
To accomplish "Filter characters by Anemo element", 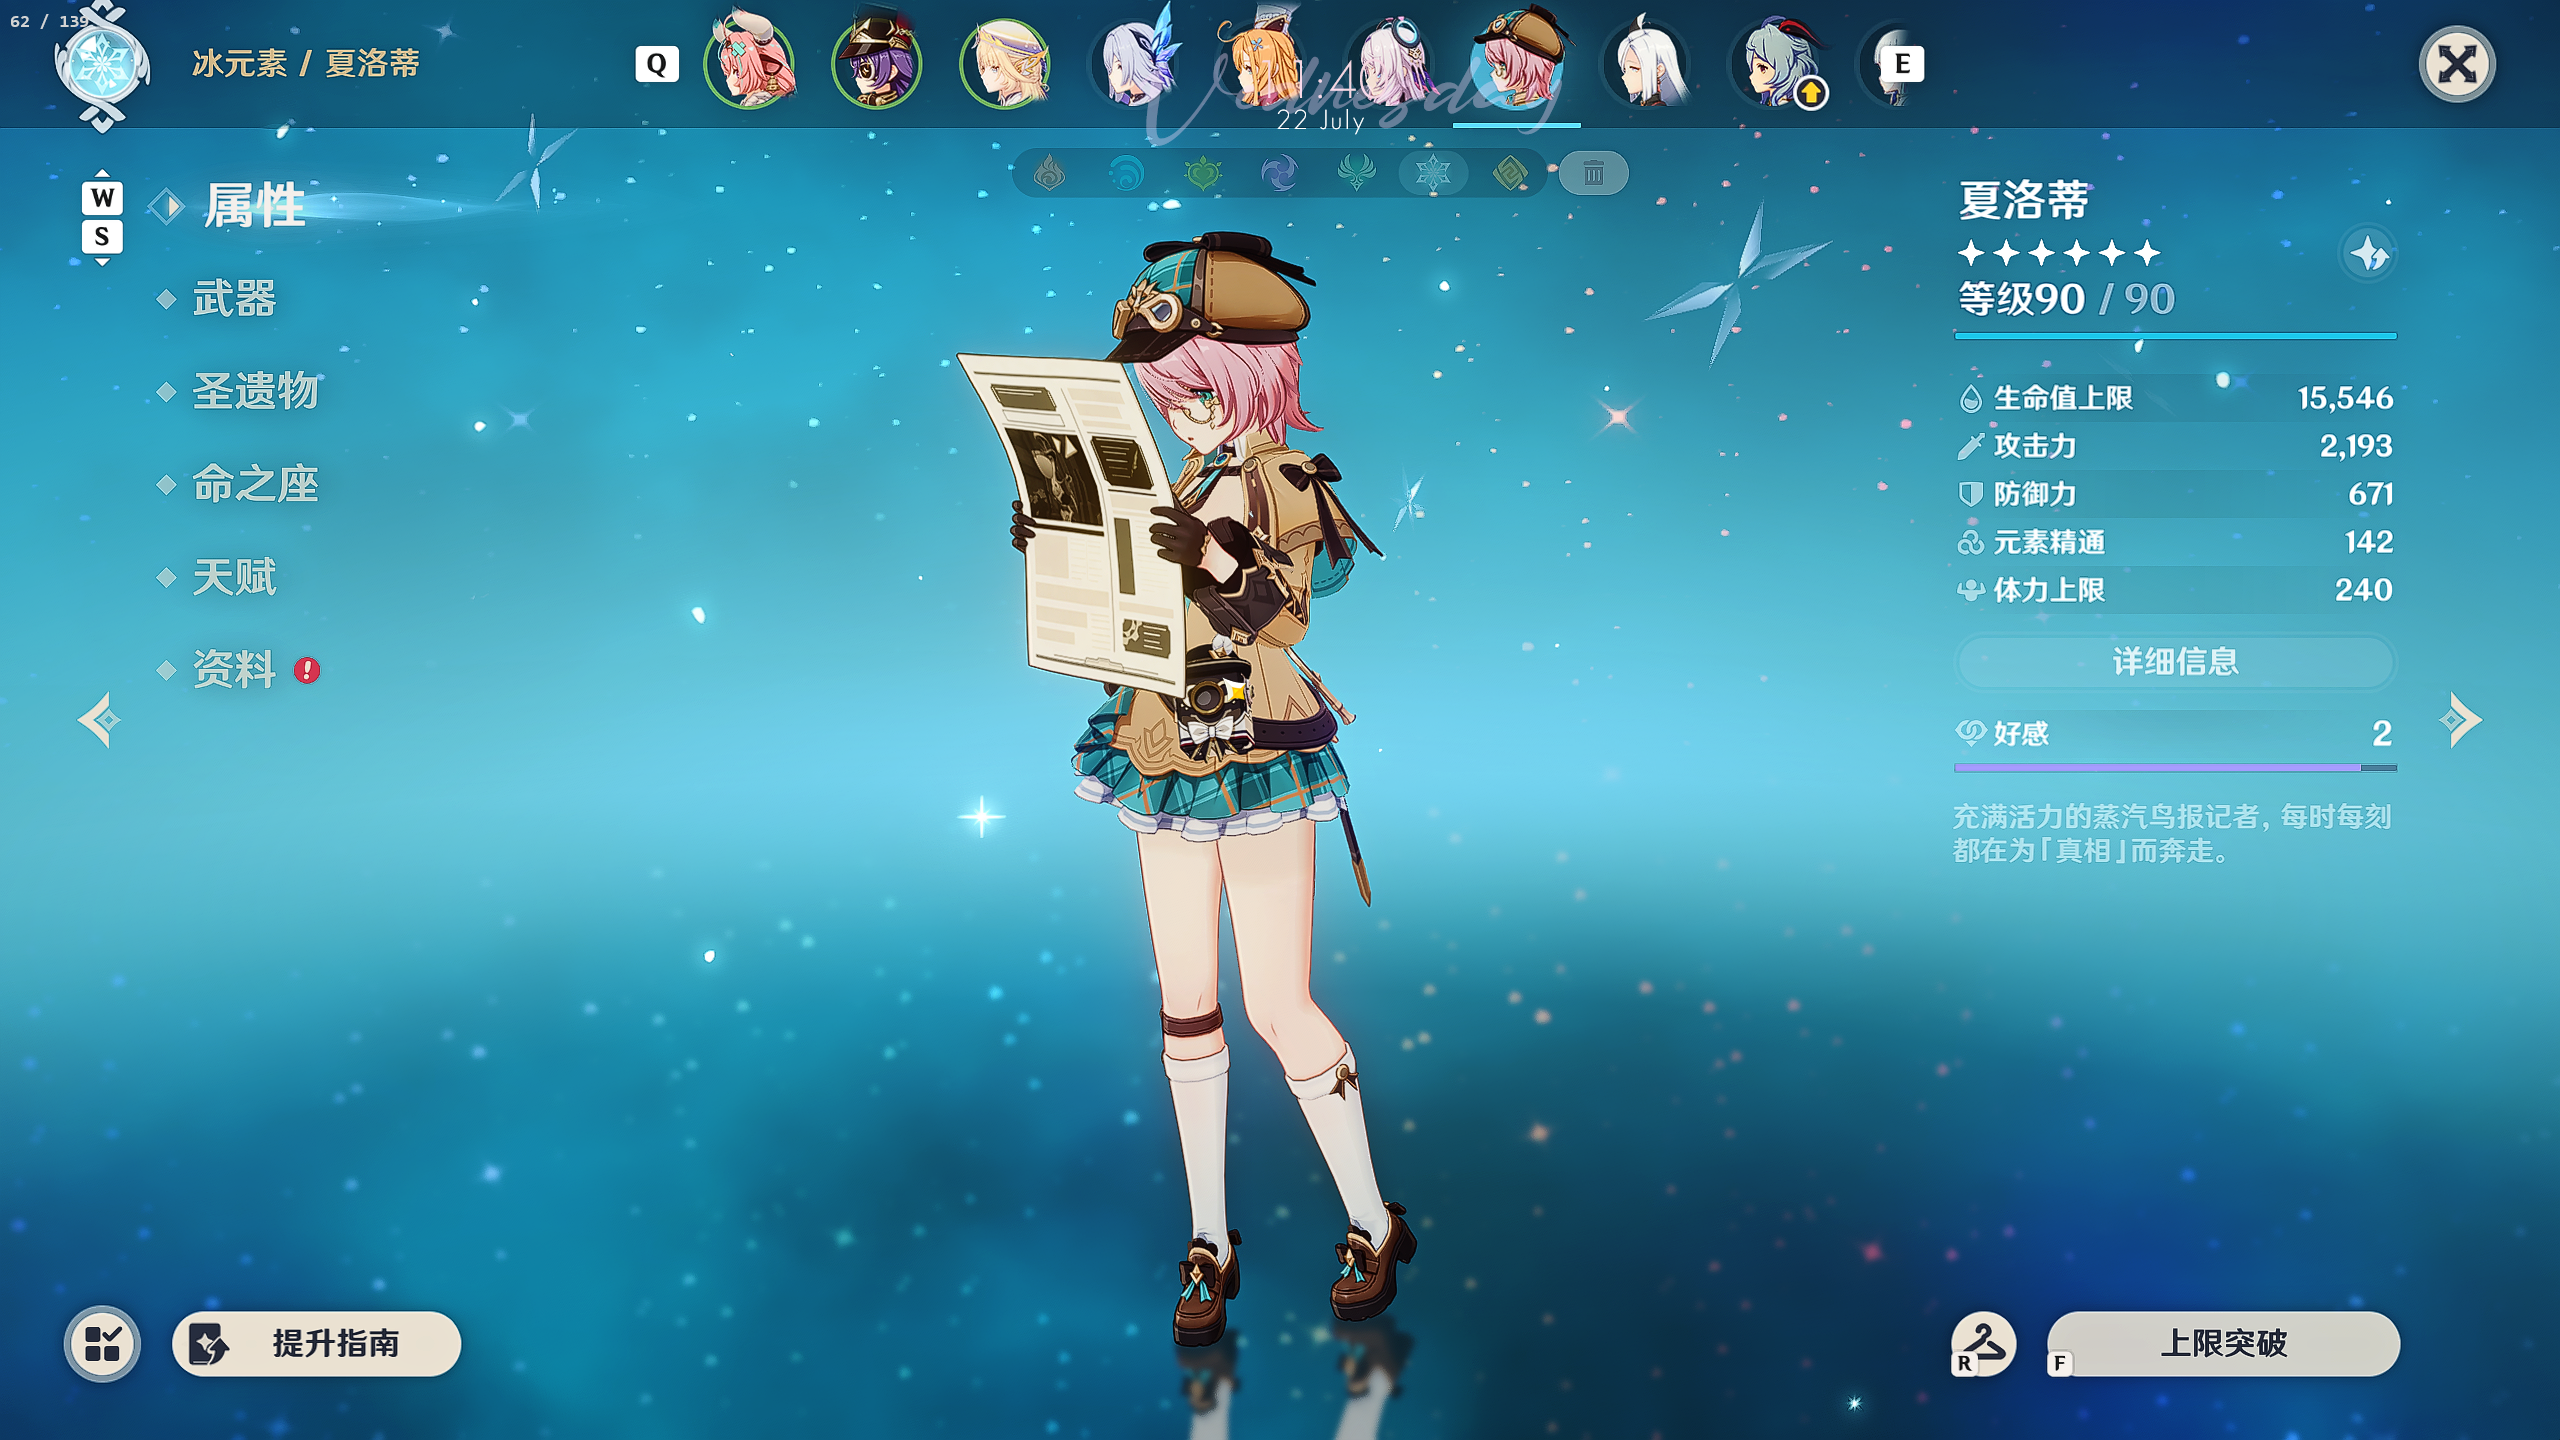I will pos(1356,174).
